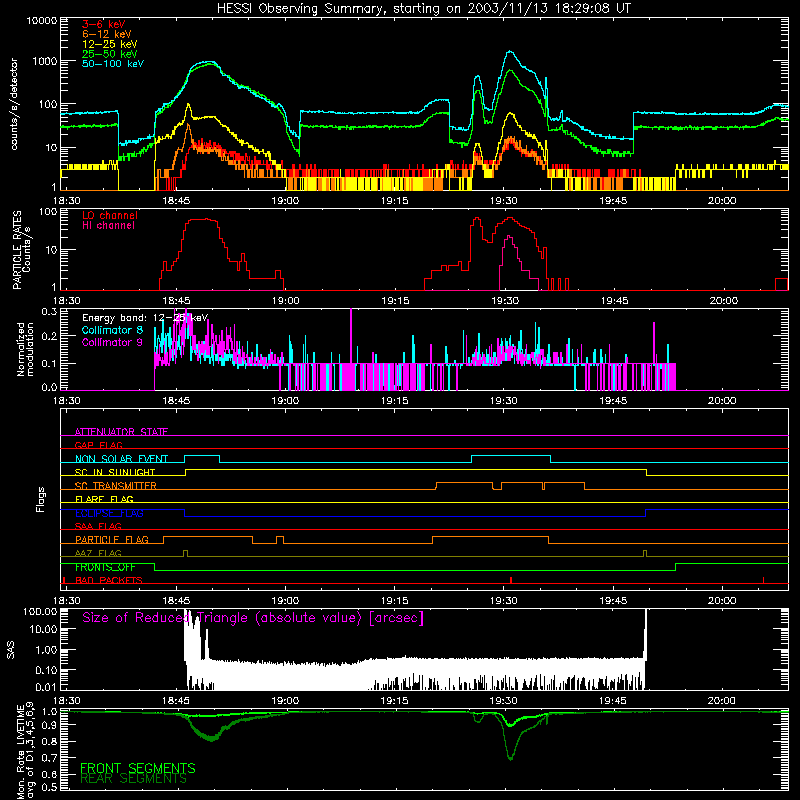Click the HESSI Observing Summary title

pos(423,9)
